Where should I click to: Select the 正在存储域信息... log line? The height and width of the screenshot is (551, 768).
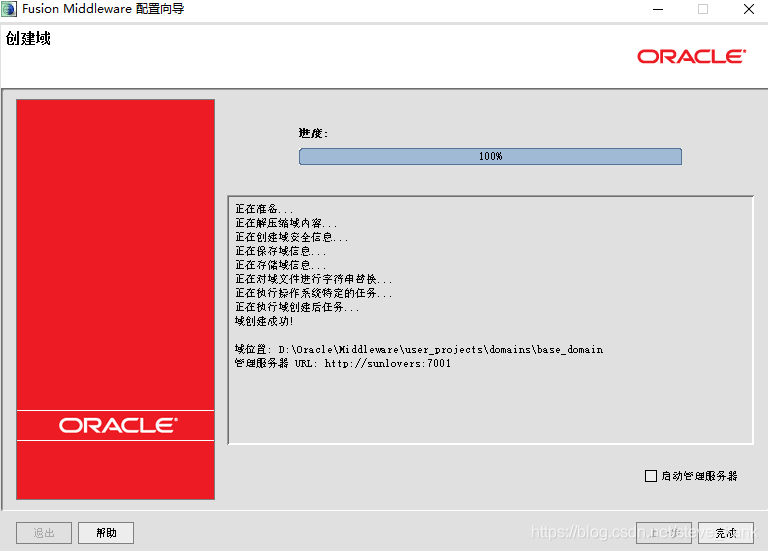280,265
